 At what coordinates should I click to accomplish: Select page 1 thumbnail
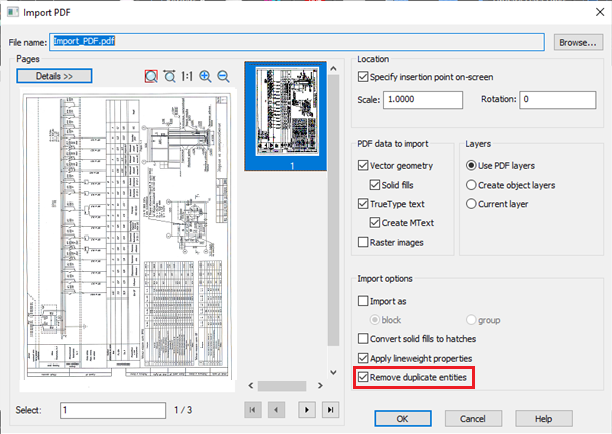[288, 111]
